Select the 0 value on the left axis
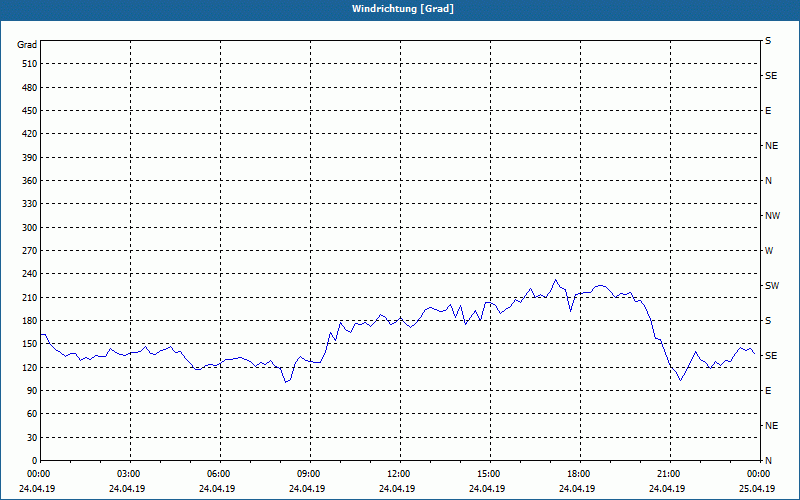800x500 pixels. (35, 461)
